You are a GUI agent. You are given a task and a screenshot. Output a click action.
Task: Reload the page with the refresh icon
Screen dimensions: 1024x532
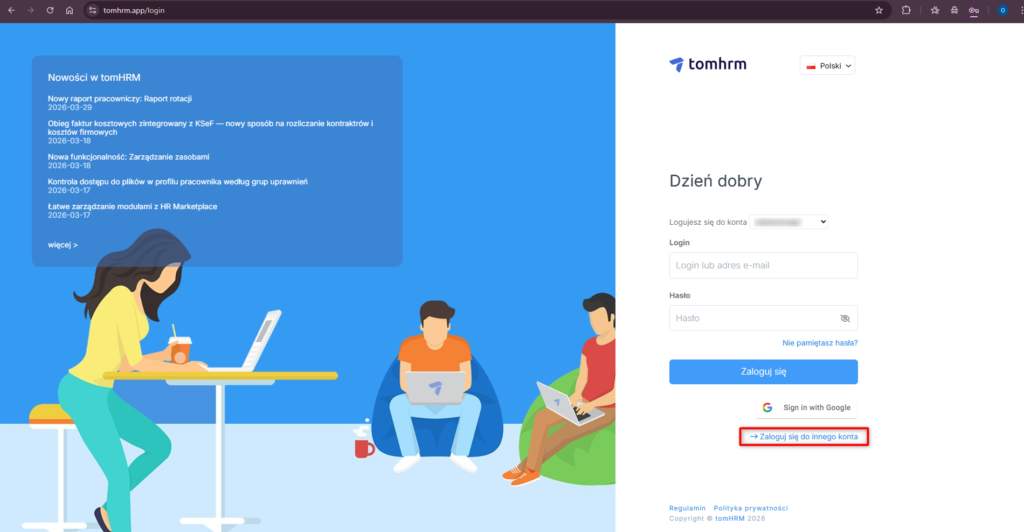pos(50,10)
